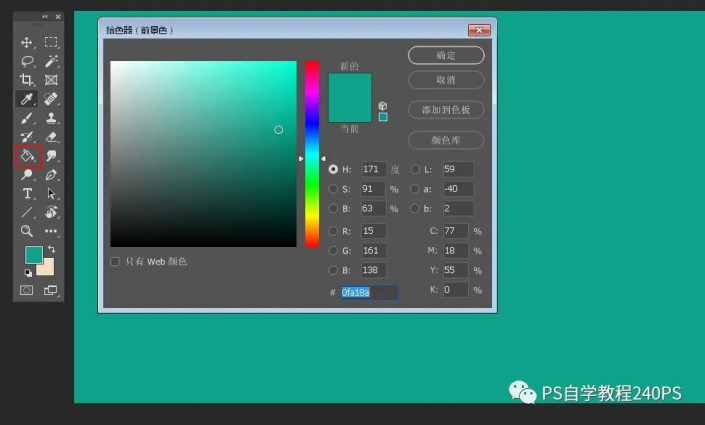The height and width of the screenshot is (425, 705).
Task: Select the Paint Bucket tool
Action: (x=27, y=156)
